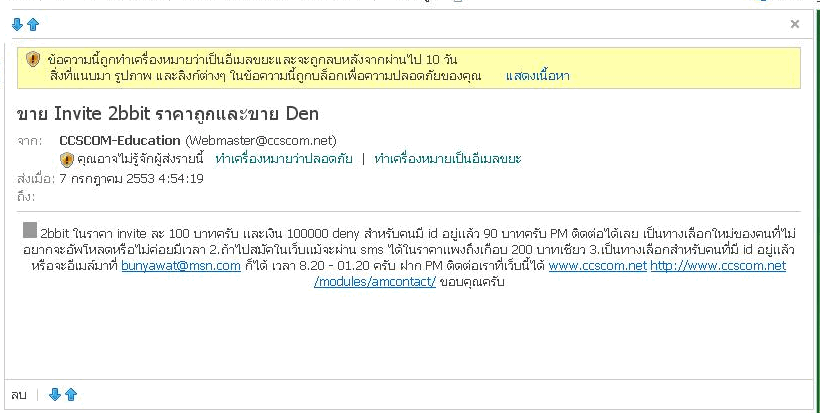Screen dimensions: 820x413
Task: Click ทำเครื่องหมายว่าปลอดภัย to mark the sender as safe
Action: pos(284,159)
